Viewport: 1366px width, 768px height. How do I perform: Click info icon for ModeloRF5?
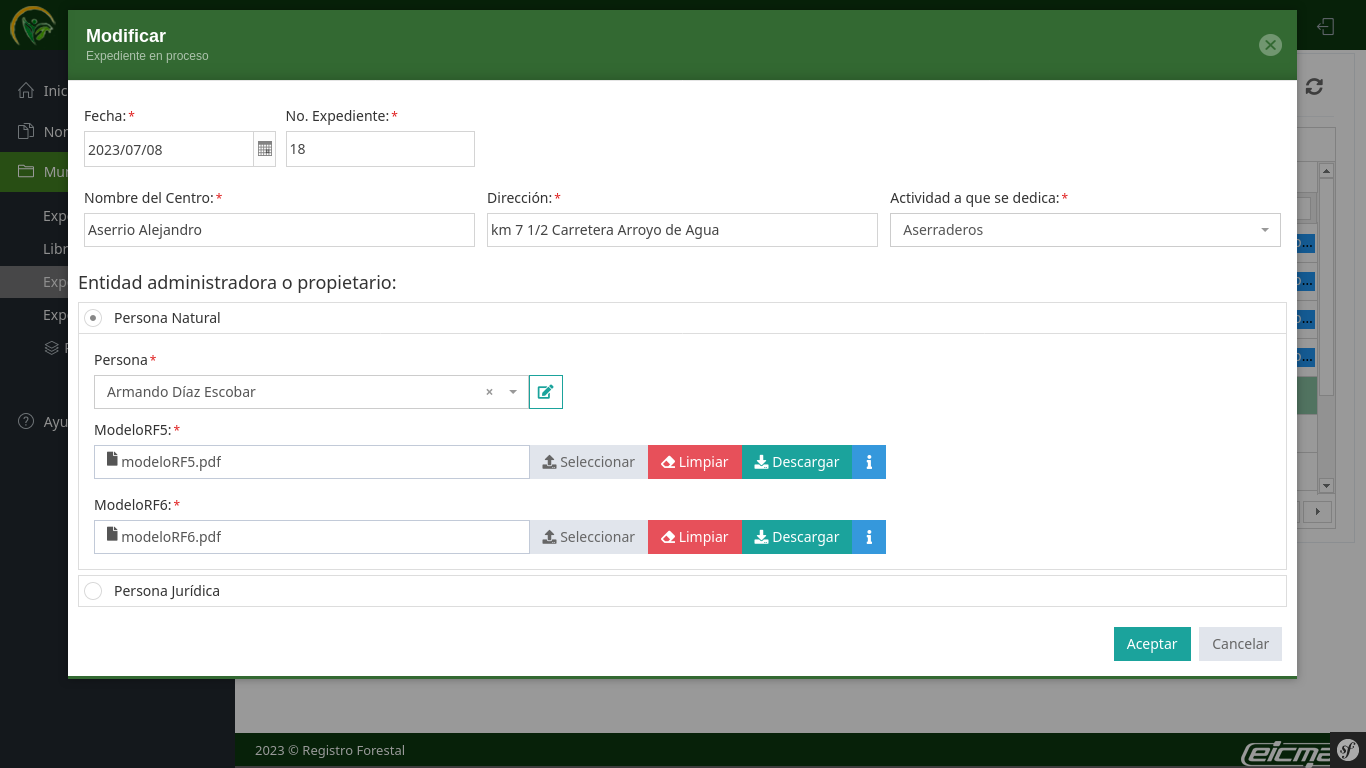pyautogui.click(x=868, y=462)
